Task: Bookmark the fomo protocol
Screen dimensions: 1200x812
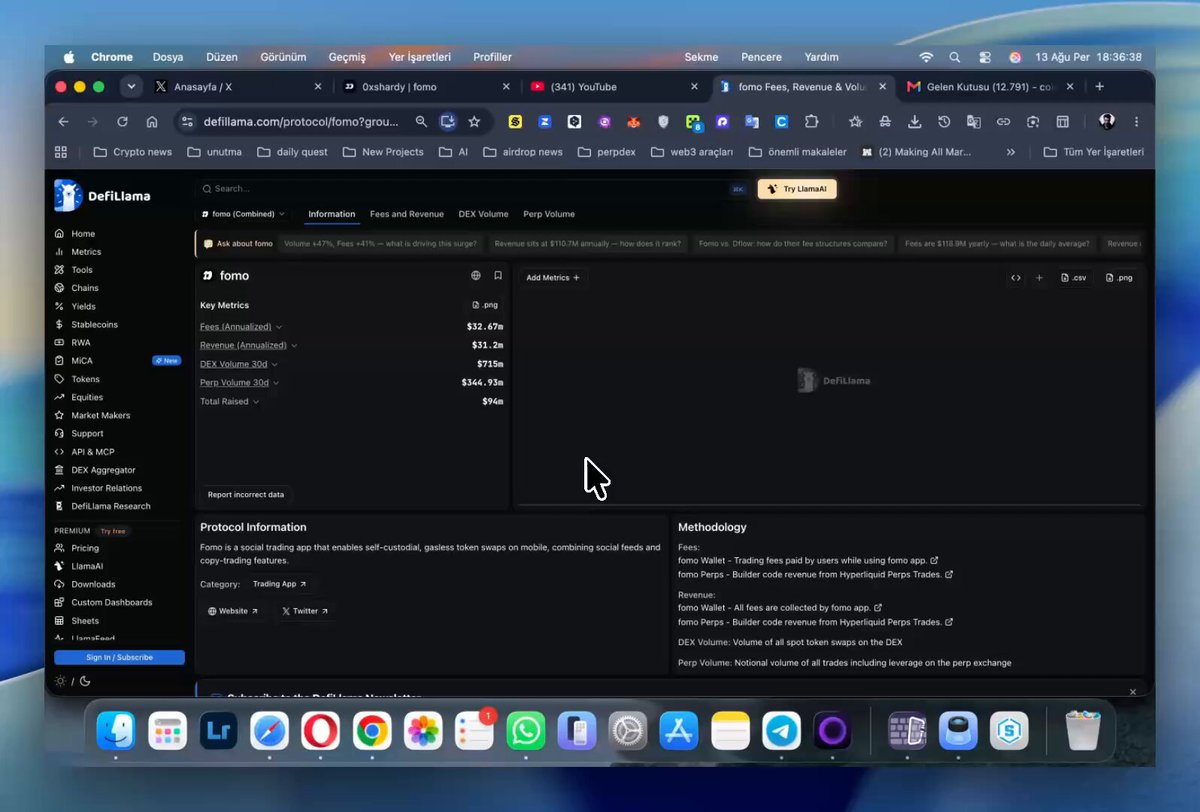Action: click(498, 276)
